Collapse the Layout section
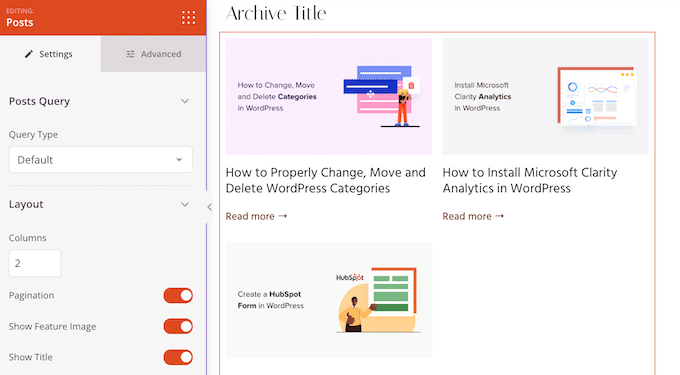 click(x=185, y=204)
